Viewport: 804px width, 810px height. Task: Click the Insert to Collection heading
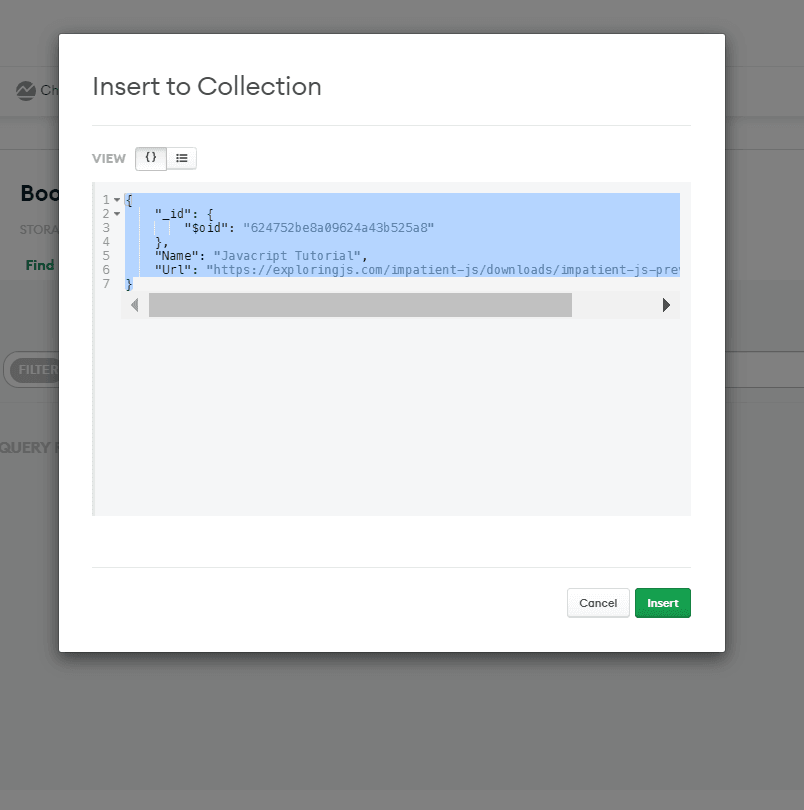(207, 87)
